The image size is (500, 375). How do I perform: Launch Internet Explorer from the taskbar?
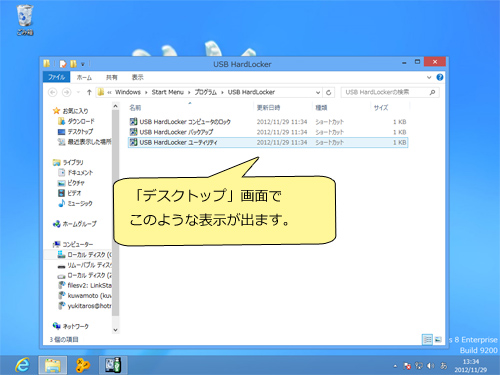point(22,365)
